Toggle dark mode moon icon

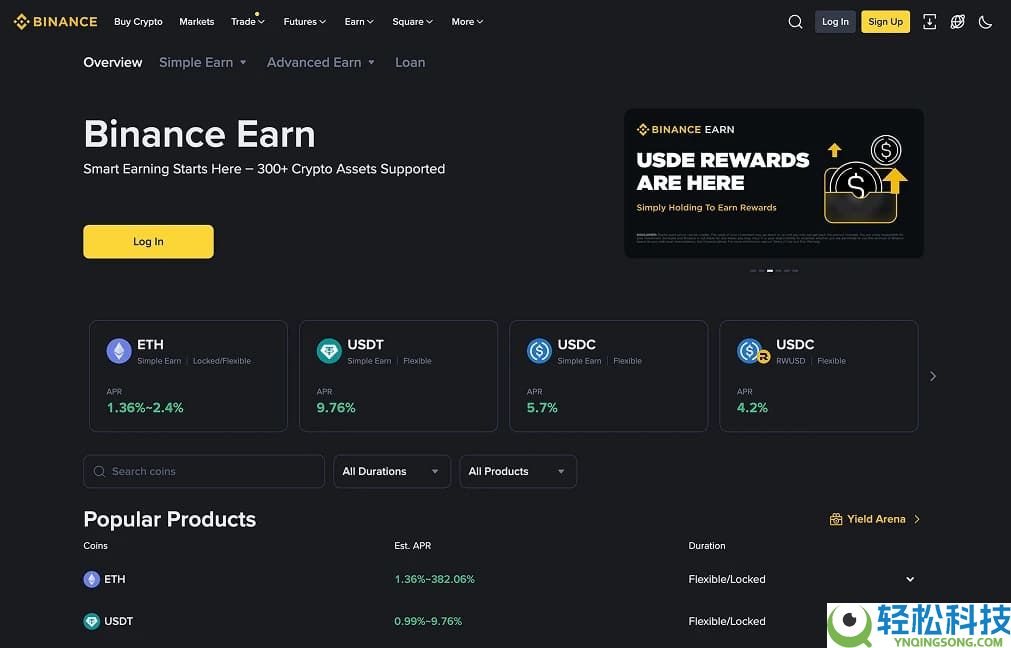coord(985,22)
